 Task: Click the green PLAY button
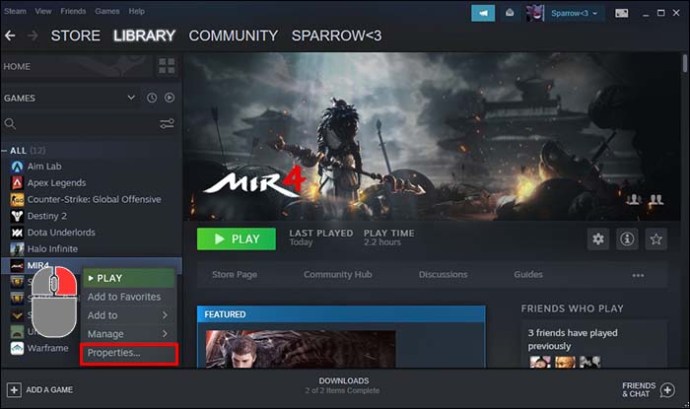click(236, 239)
